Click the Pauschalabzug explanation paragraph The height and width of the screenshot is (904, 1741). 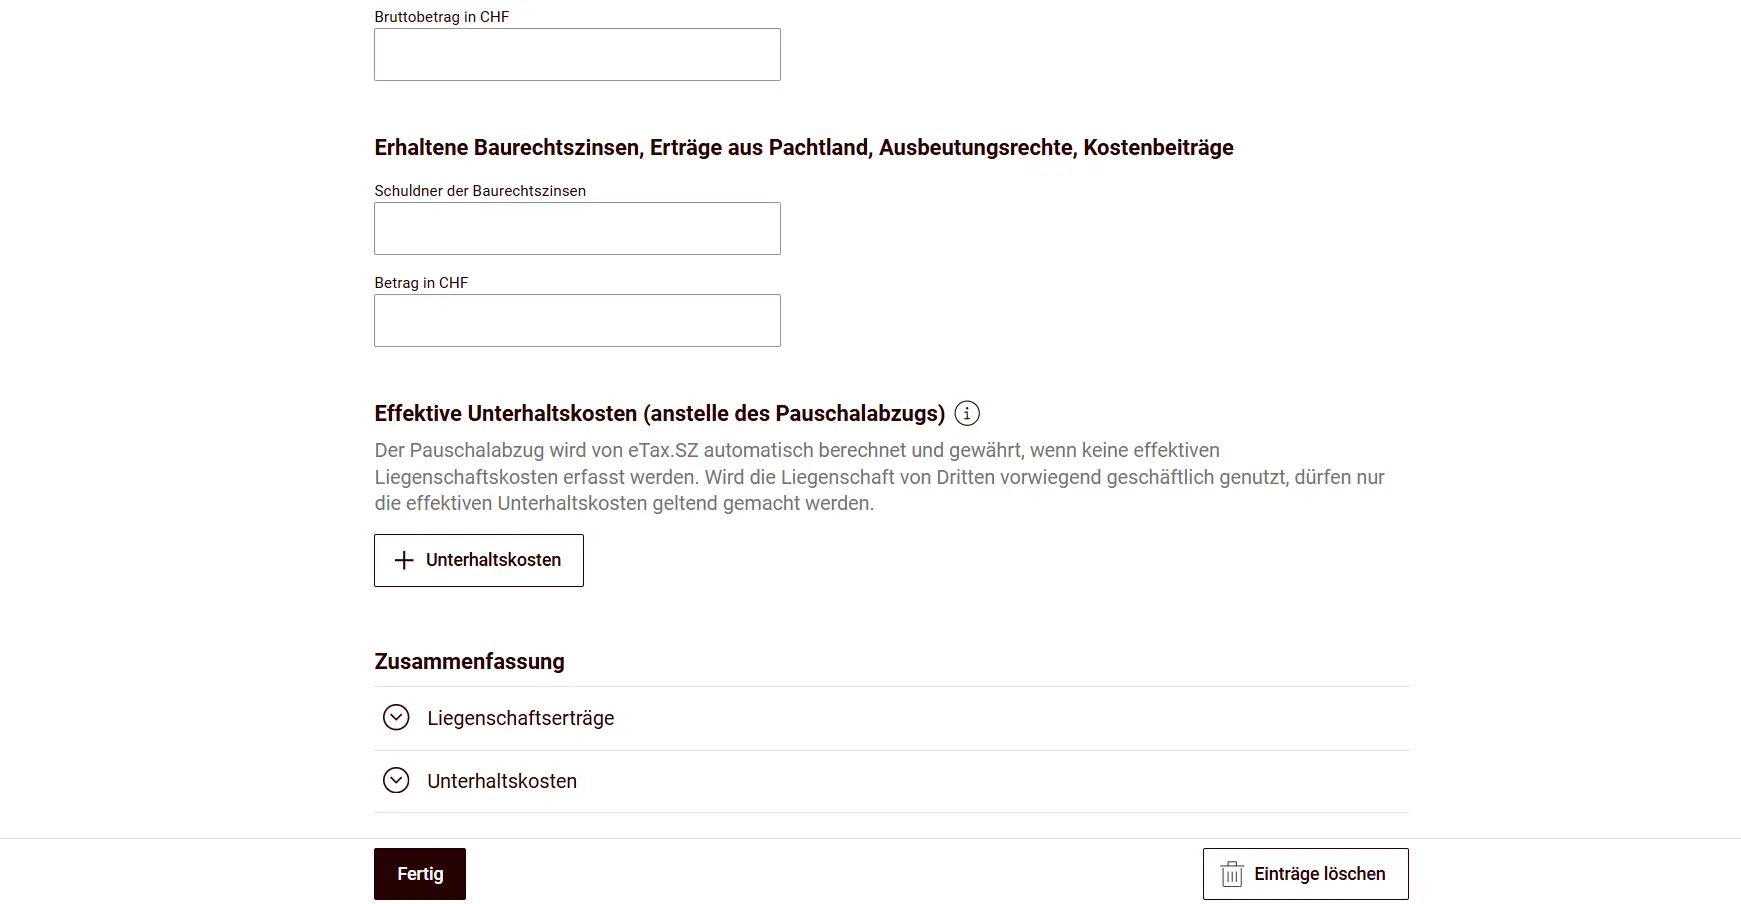[879, 477]
